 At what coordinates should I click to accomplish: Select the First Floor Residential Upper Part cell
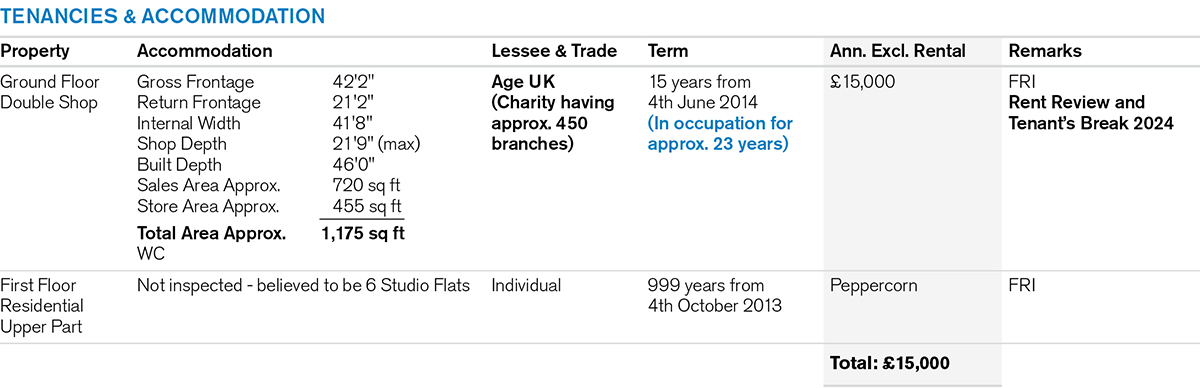coord(42,306)
